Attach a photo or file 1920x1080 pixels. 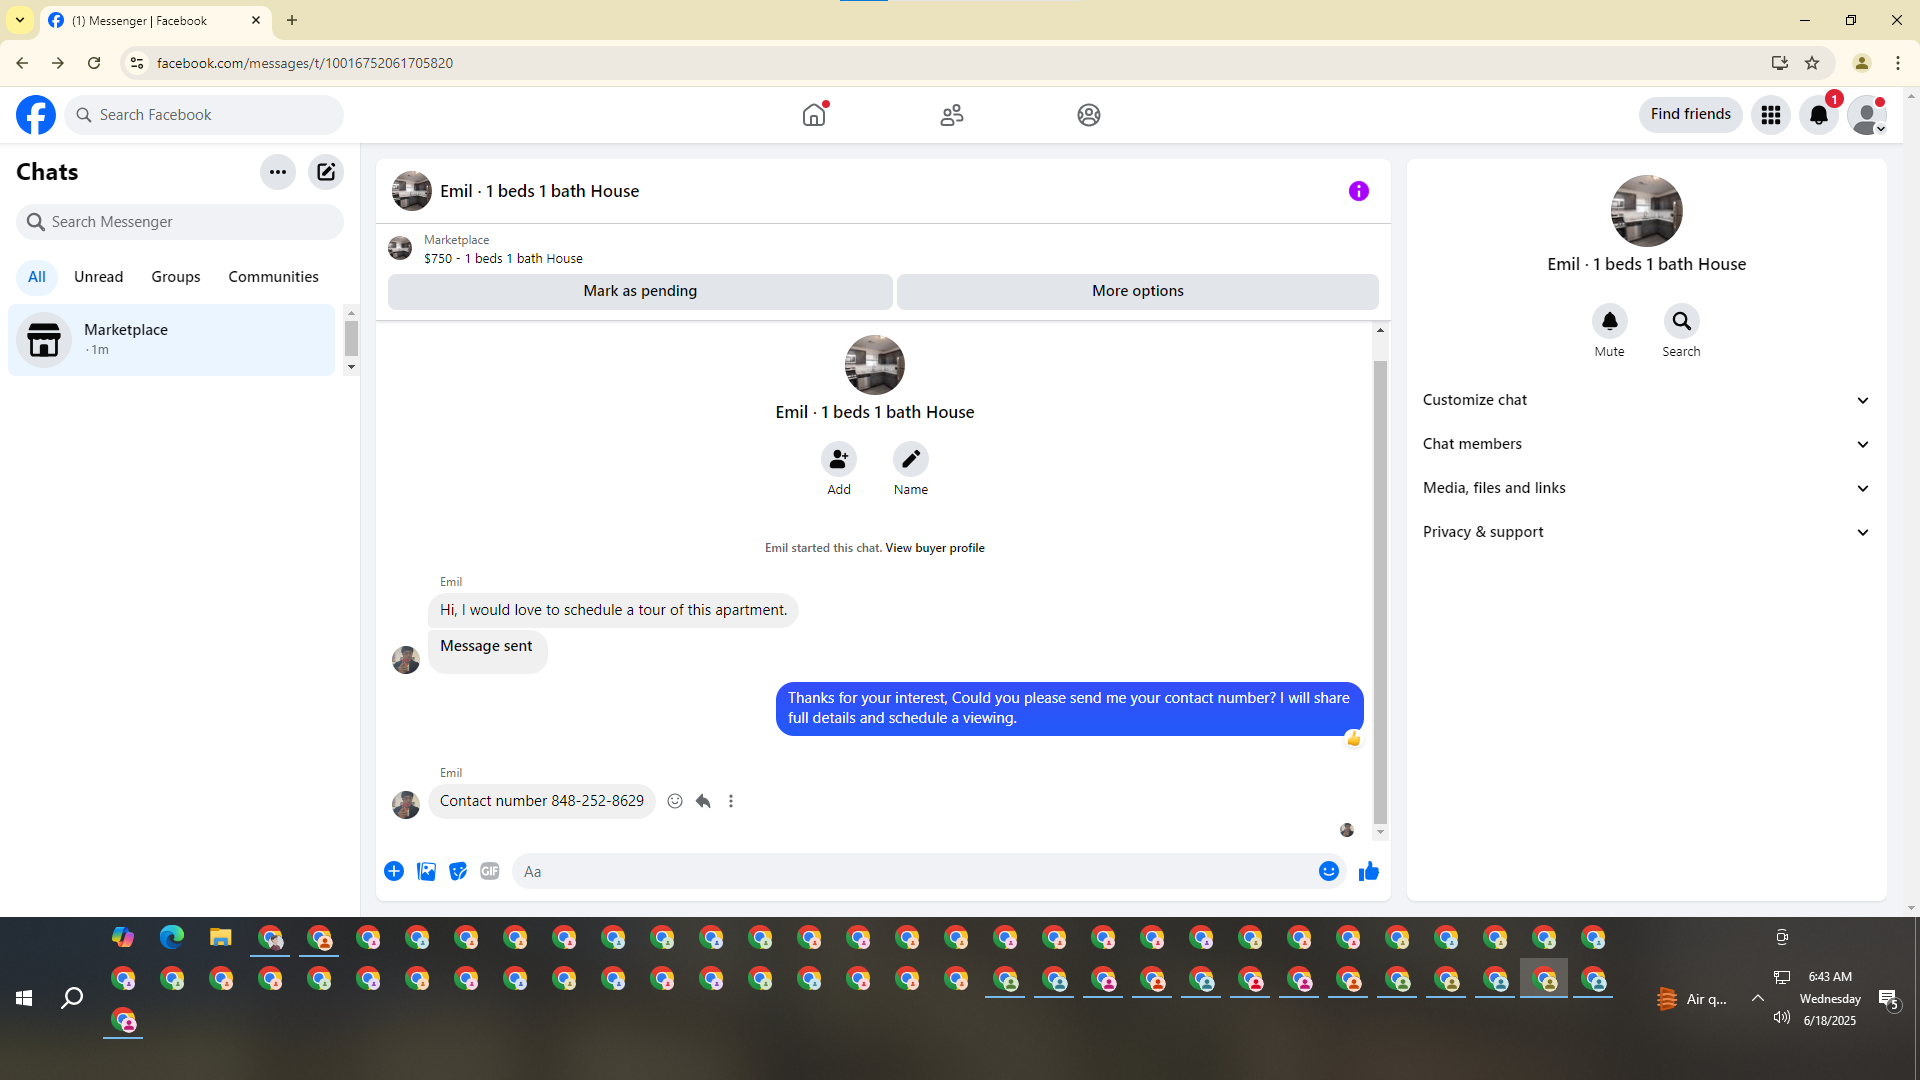tap(426, 871)
